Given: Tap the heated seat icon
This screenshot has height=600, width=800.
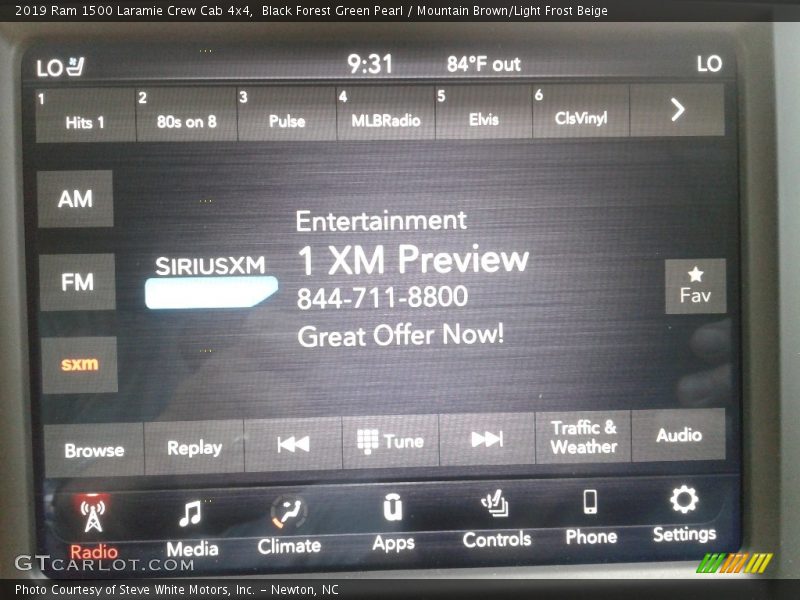Looking at the screenshot, I should [77, 66].
